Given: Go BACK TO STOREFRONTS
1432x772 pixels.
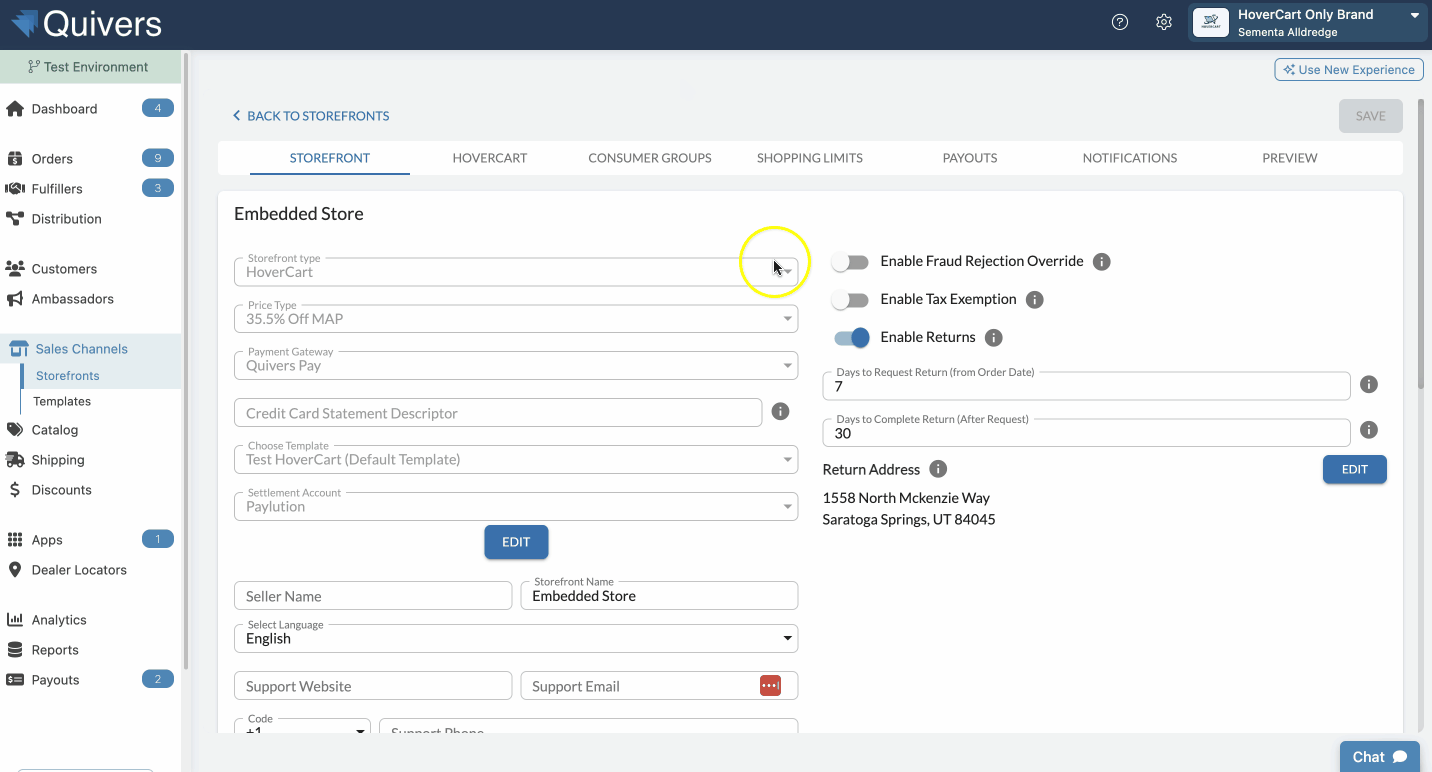Looking at the screenshot, I should coord(311,116).
